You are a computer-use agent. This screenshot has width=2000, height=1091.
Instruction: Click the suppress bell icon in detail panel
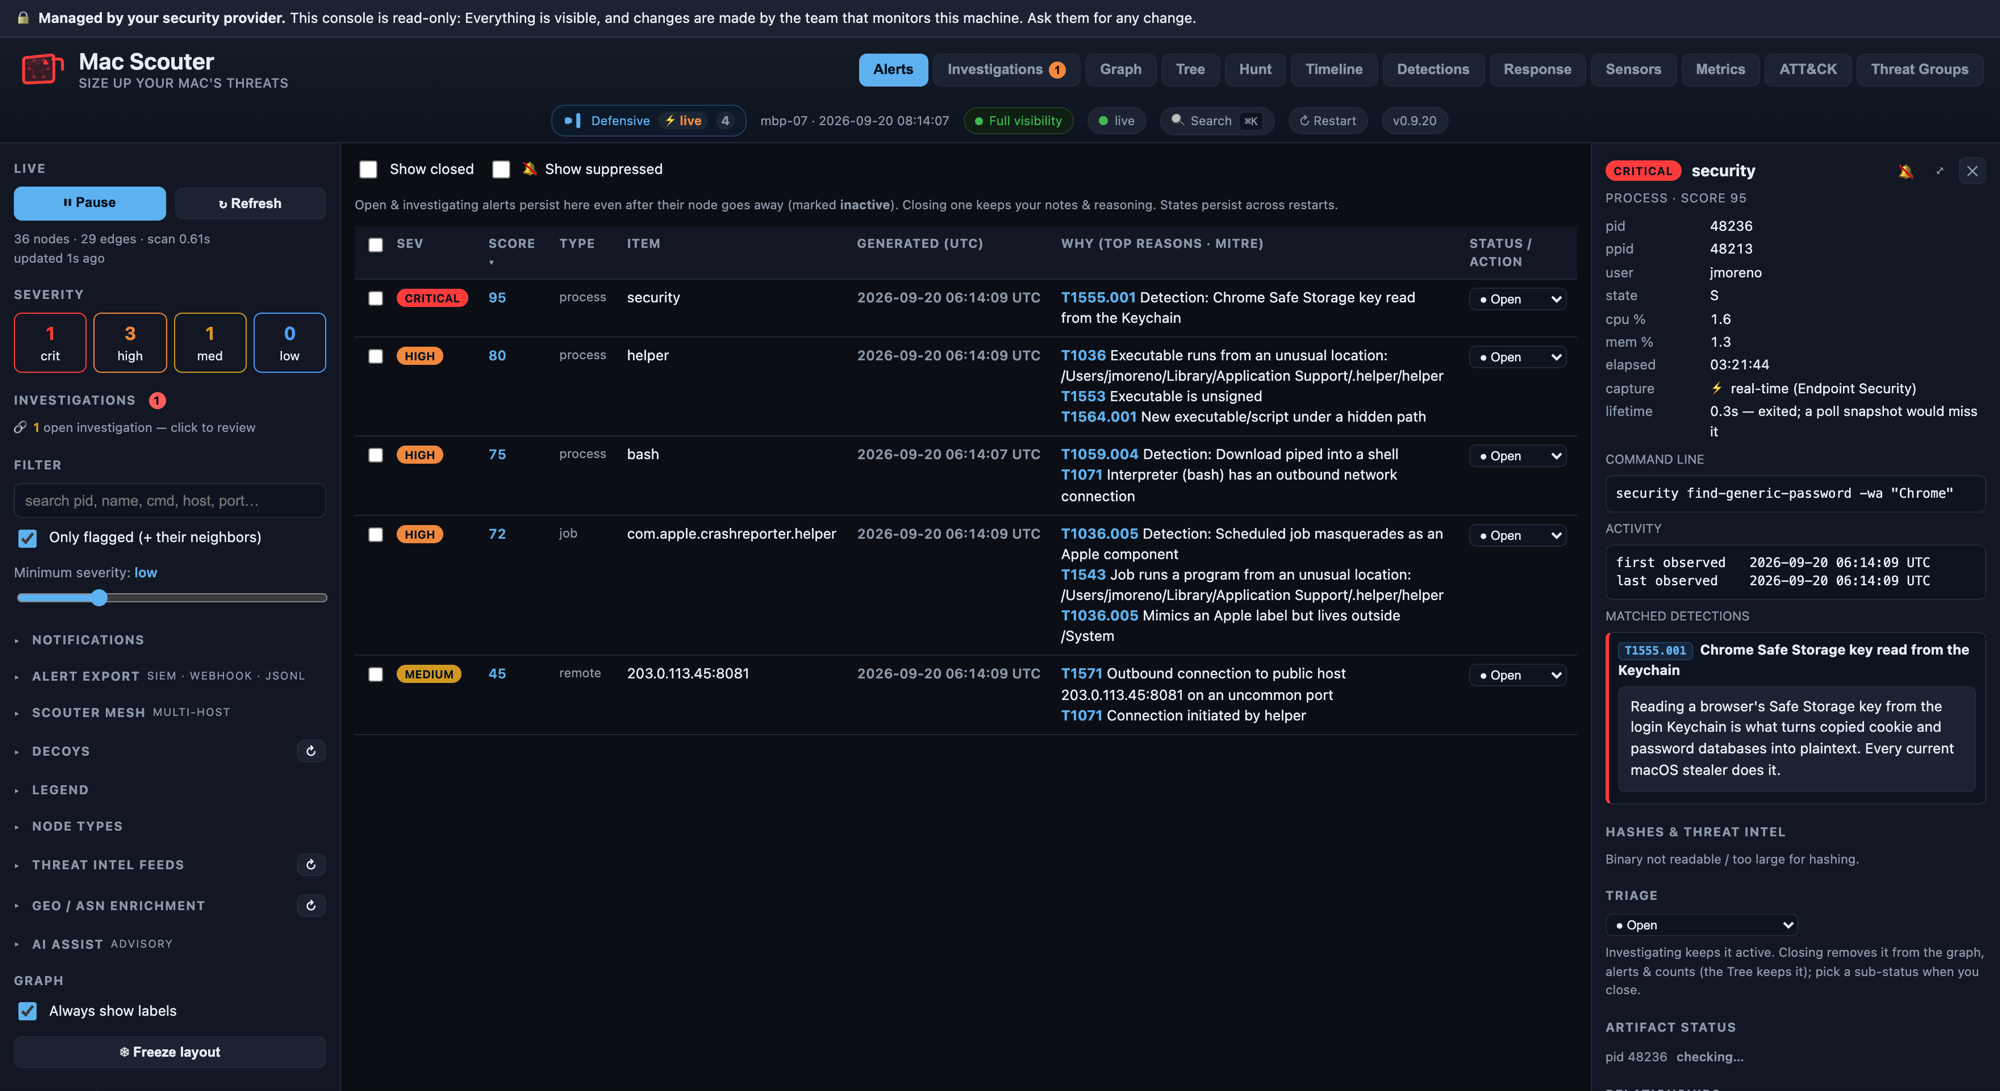tap(1906, 171)
